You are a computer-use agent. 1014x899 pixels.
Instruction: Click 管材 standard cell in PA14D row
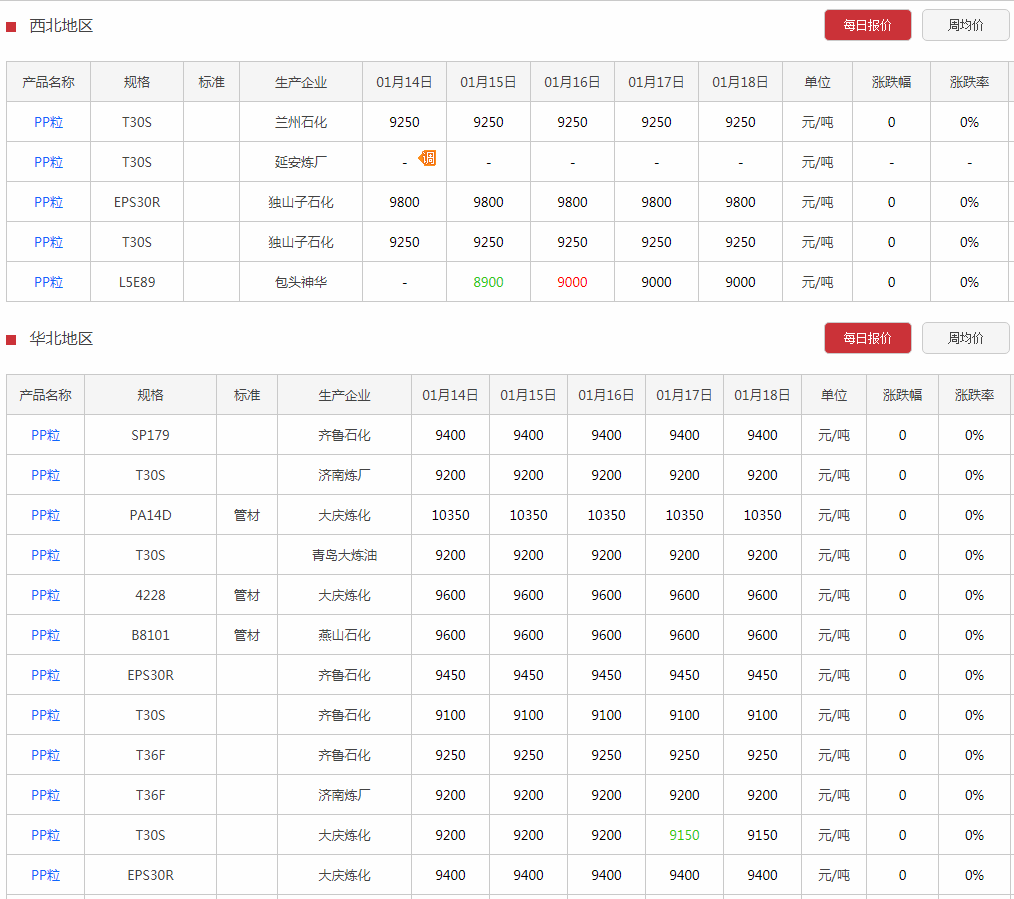247,515
